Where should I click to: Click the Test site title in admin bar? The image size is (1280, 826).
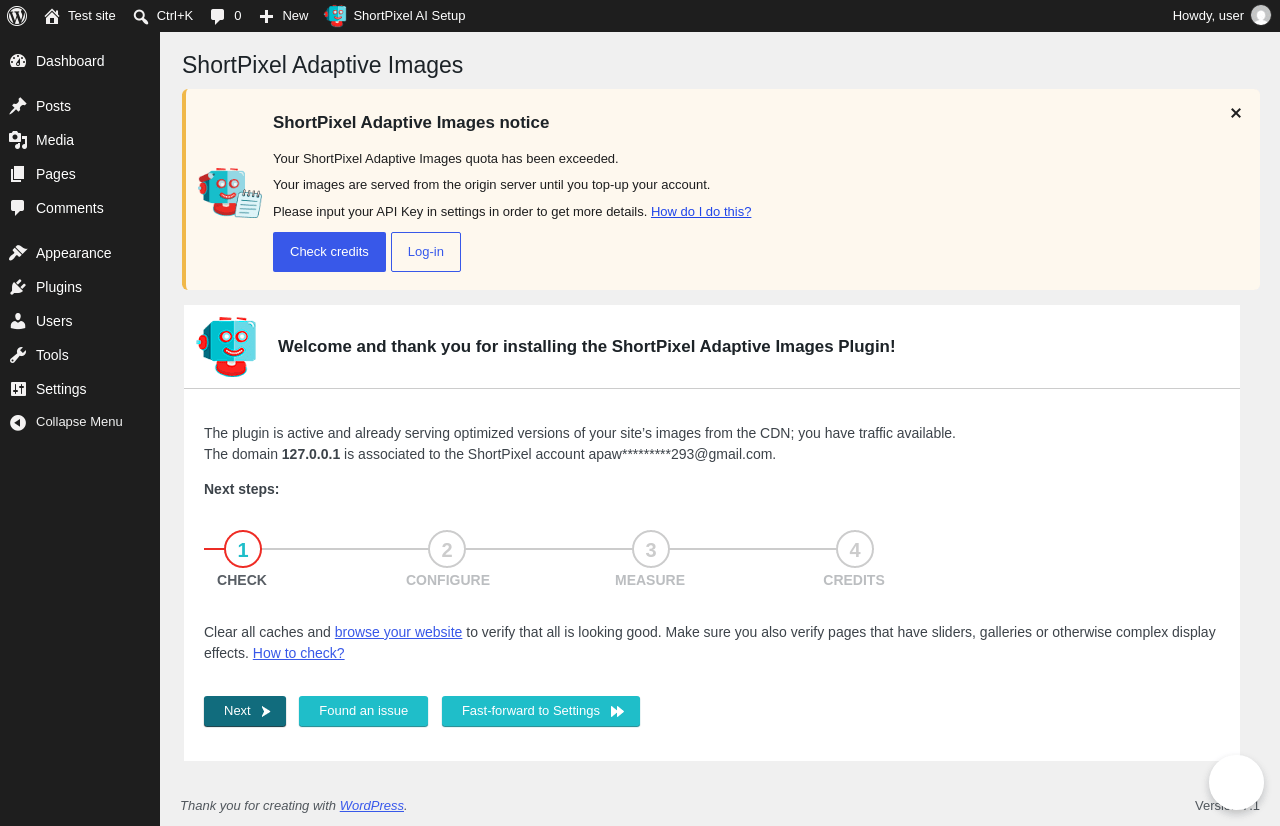92,16
